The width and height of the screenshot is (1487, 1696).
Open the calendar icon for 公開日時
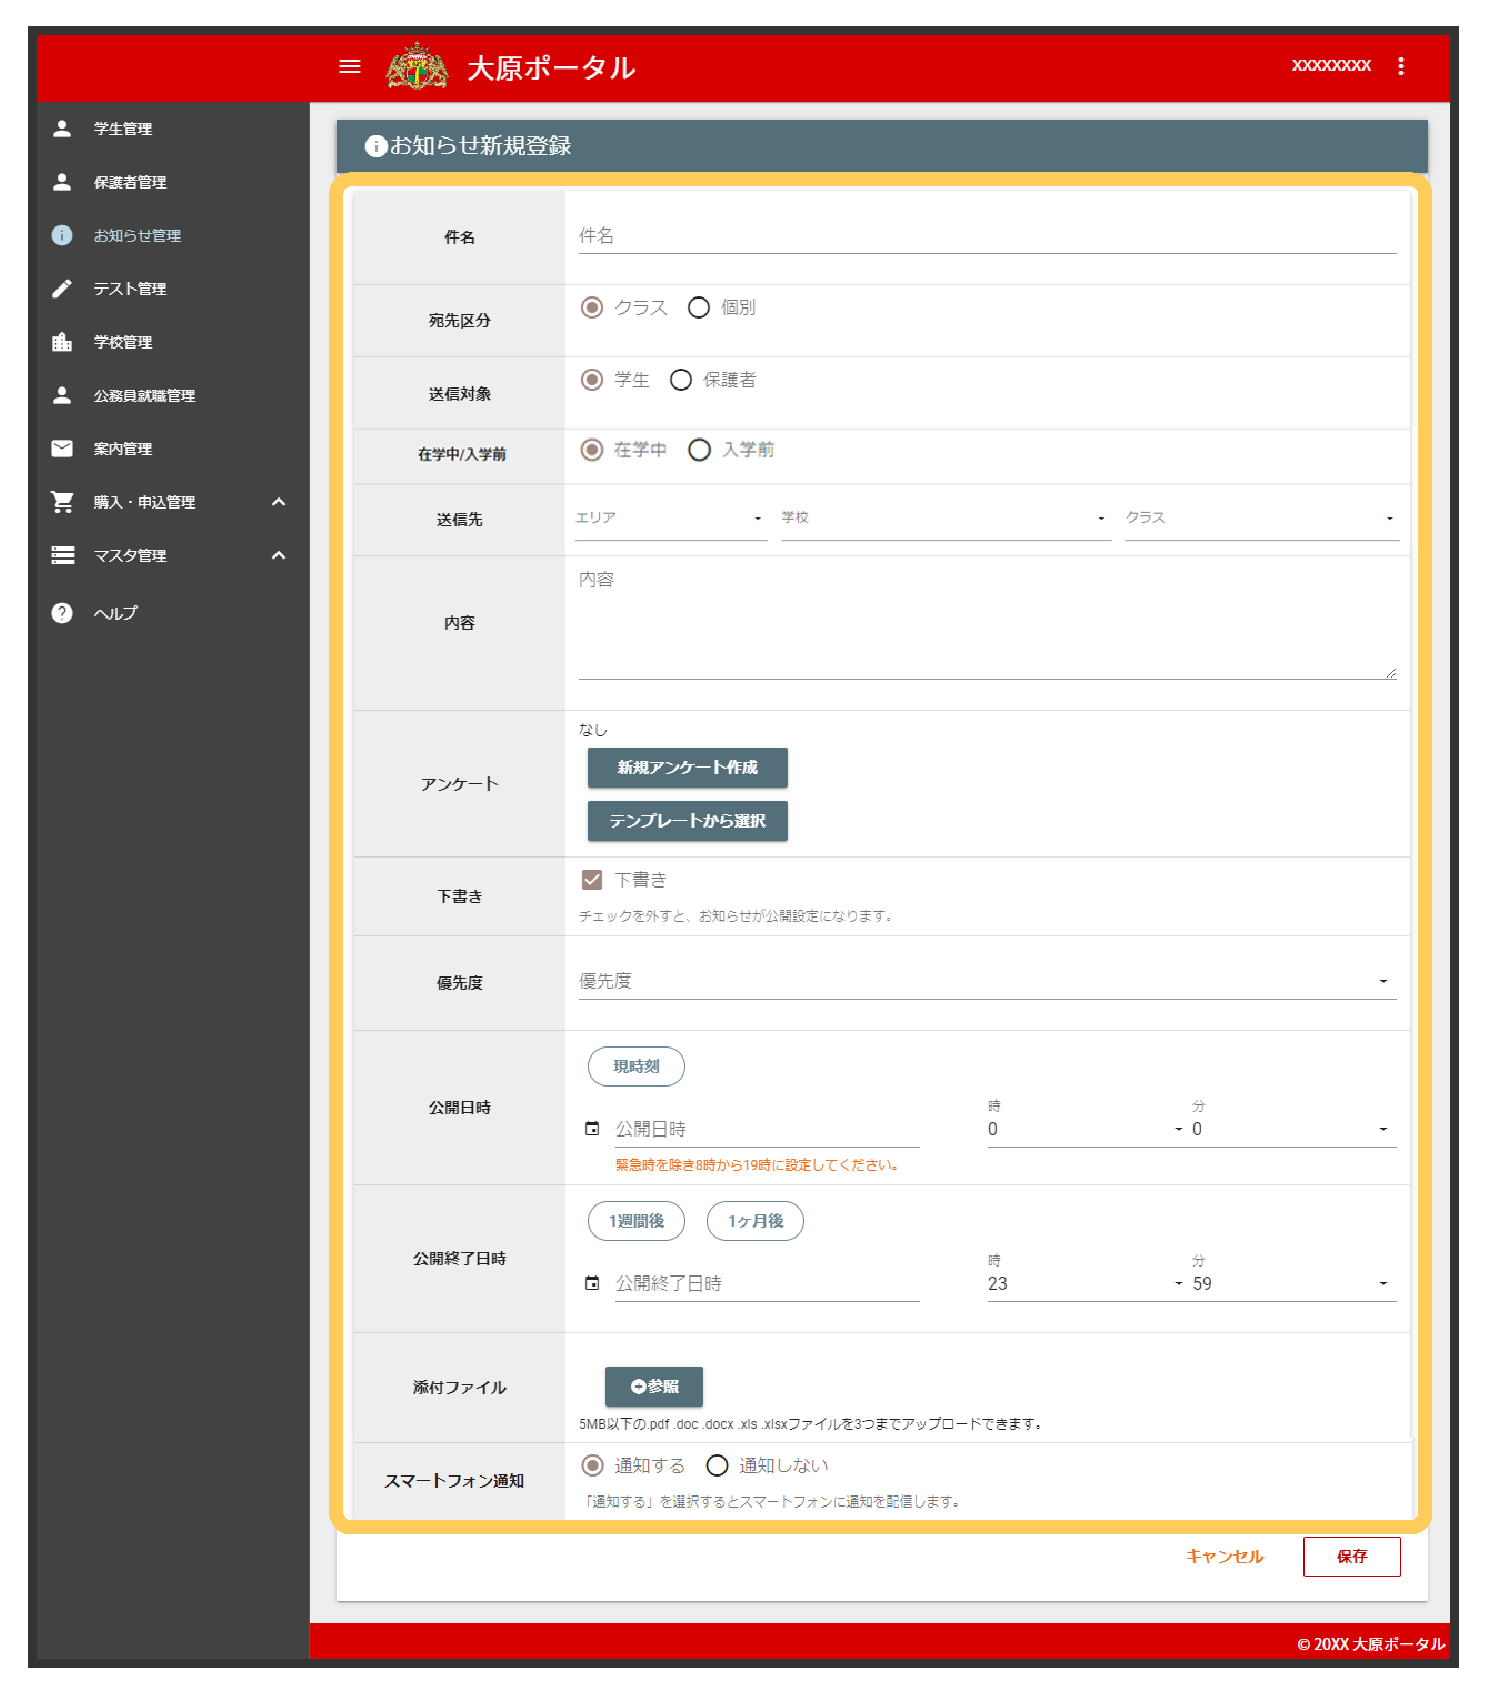[592, 1129]
